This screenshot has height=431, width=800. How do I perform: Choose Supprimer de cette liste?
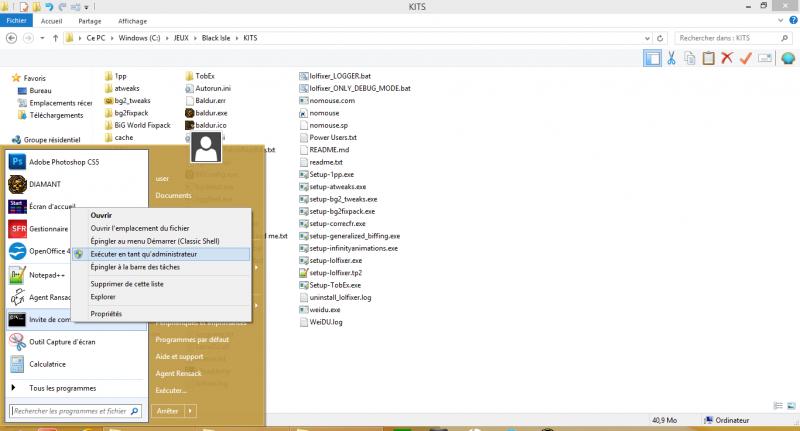point(161,284)
